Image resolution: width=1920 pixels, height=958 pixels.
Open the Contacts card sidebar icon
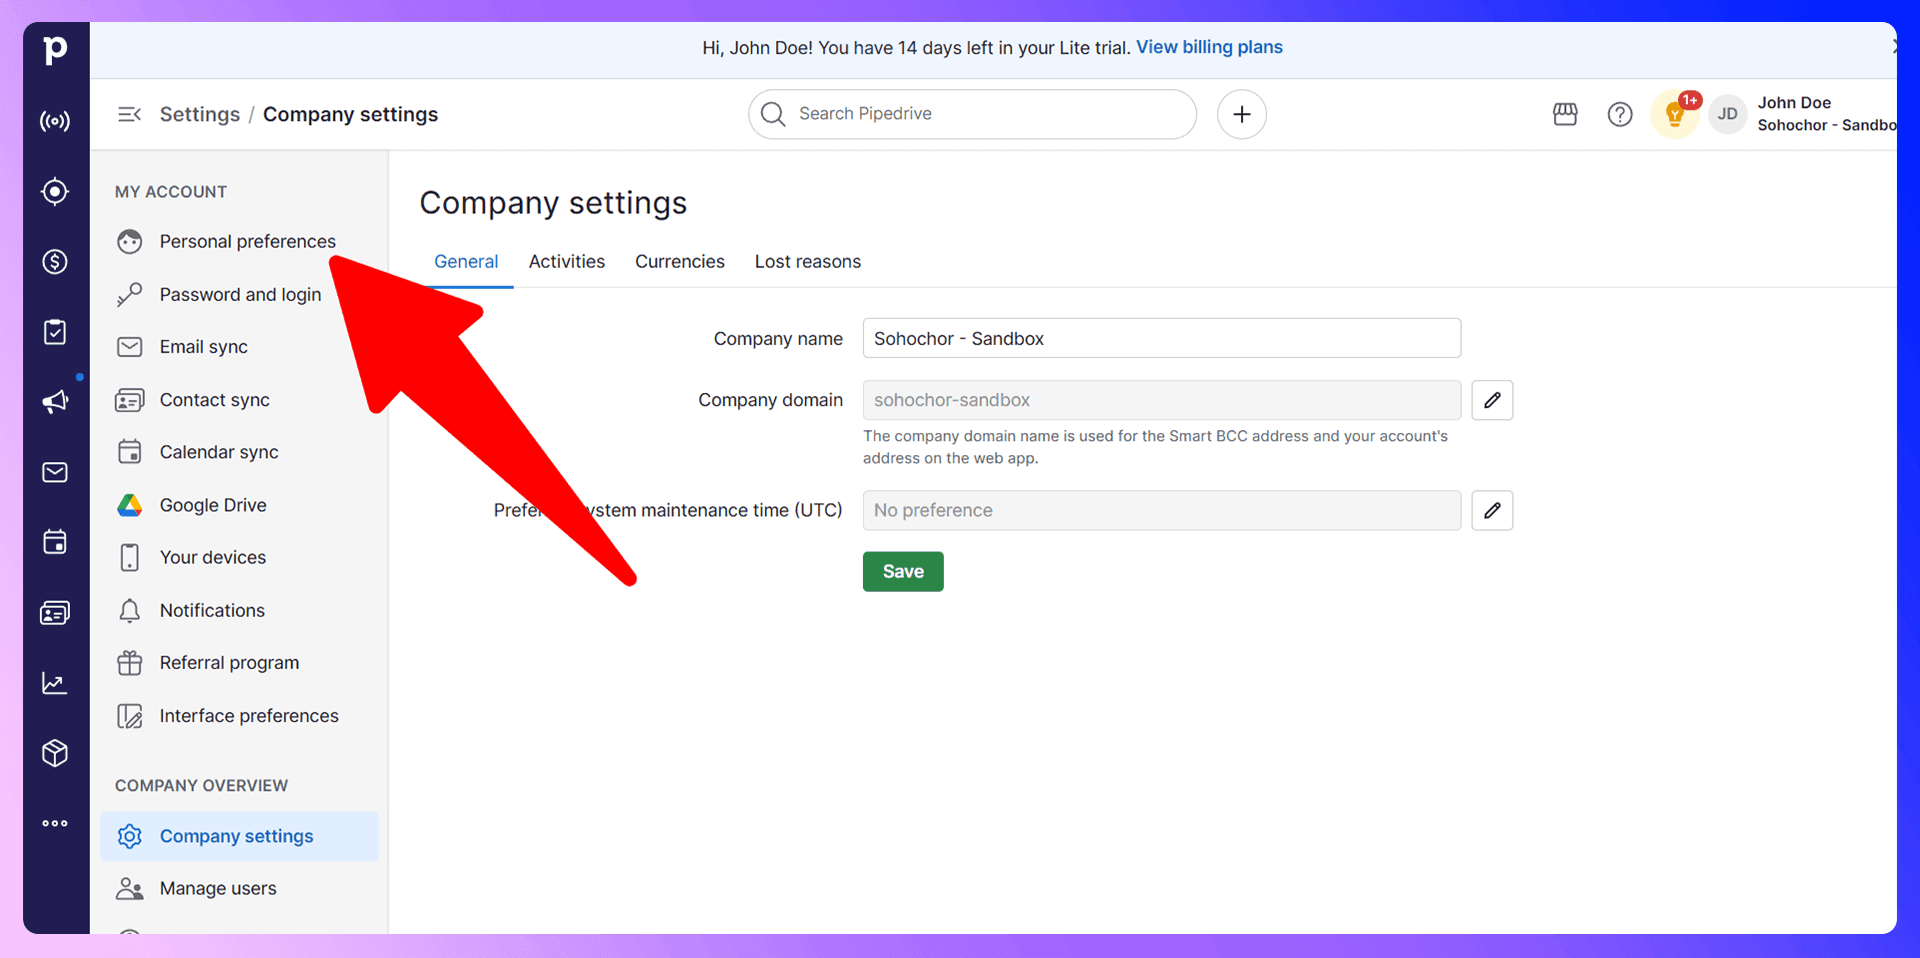55,613
